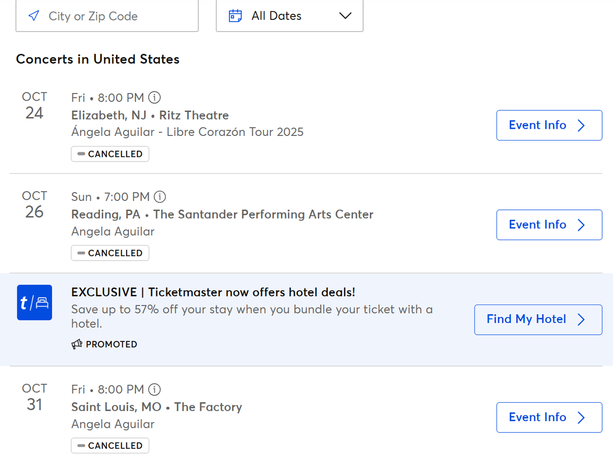Click the Exclusive hotel deals headline
613x464 pixels.
point(213,293)
